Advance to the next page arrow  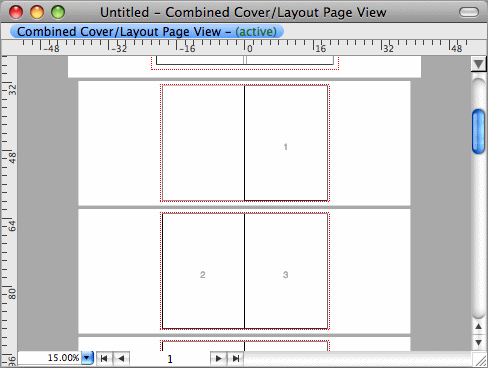pyautogui.click(x=218, y=359)
